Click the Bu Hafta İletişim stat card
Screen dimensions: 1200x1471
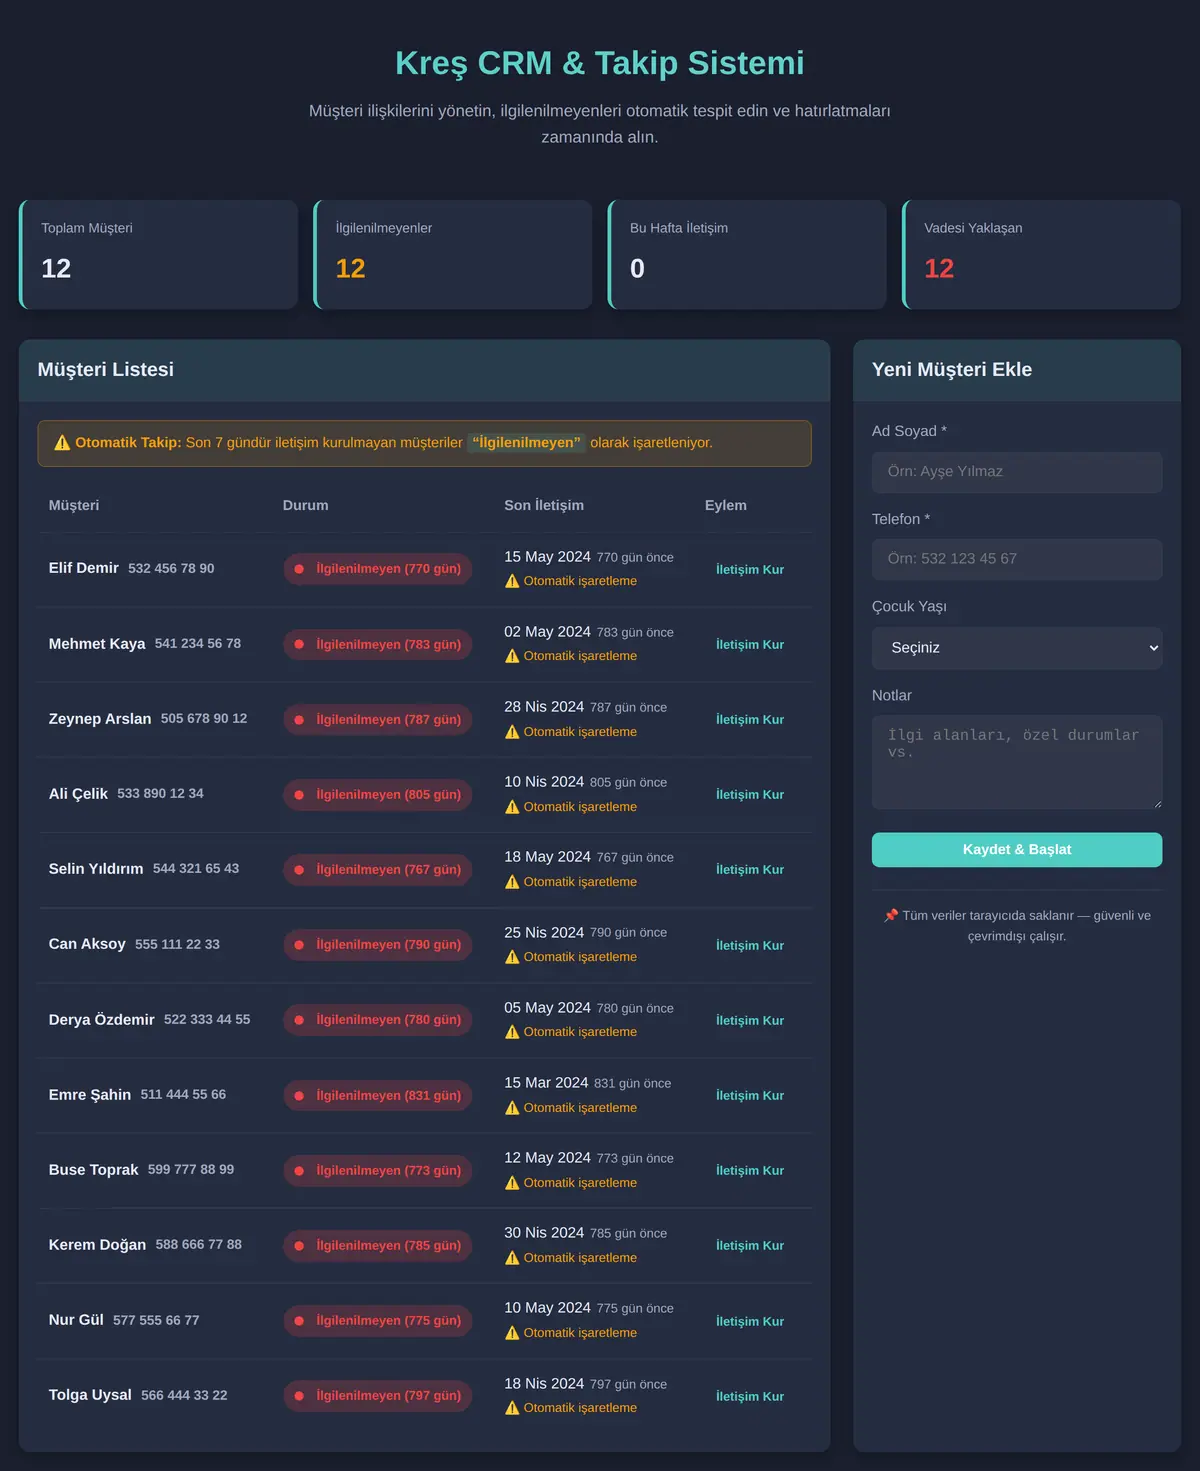coord(747,255)
